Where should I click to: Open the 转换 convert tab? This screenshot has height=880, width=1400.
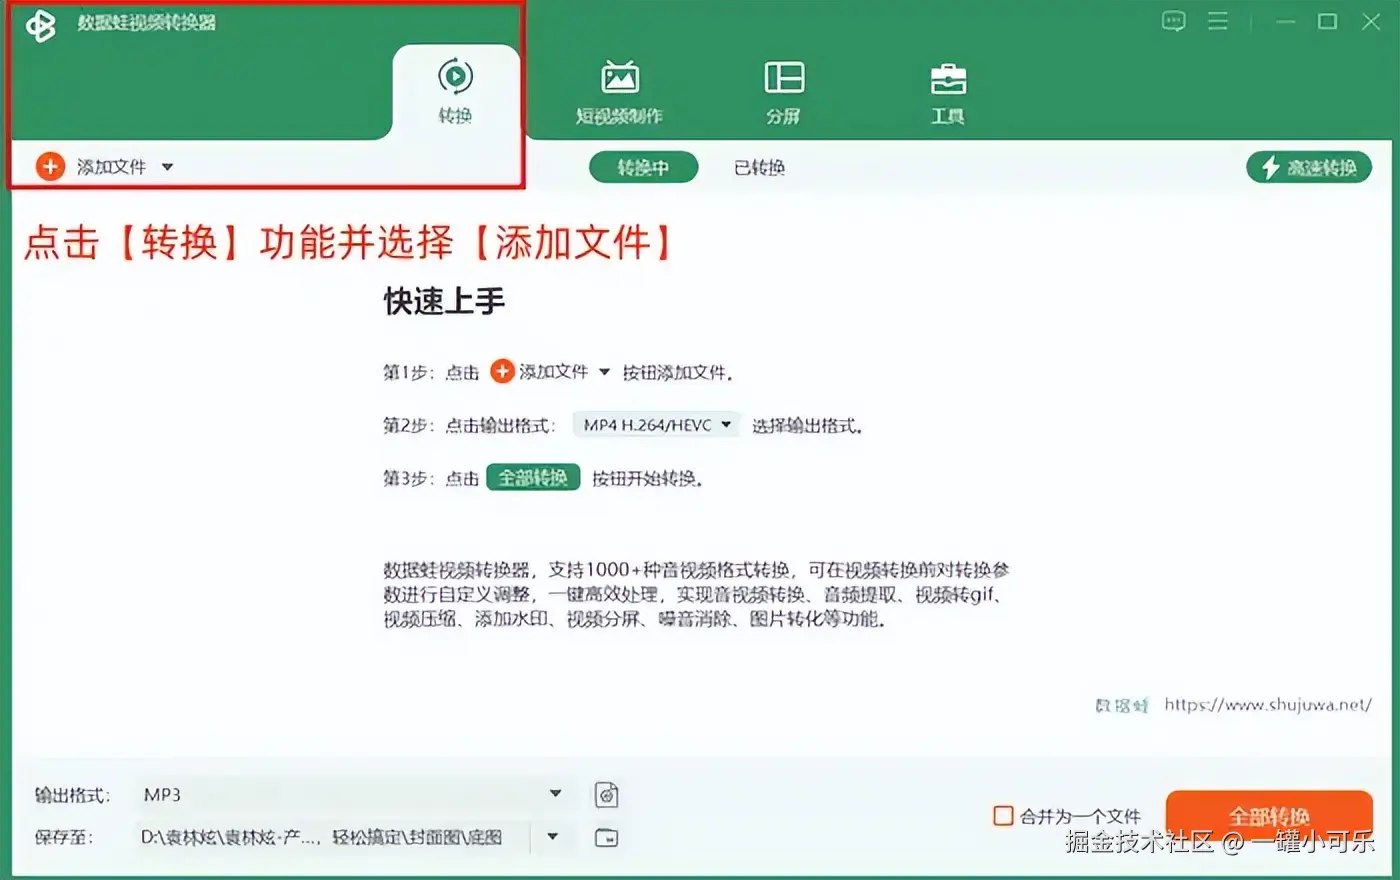(x=455, y=92)
